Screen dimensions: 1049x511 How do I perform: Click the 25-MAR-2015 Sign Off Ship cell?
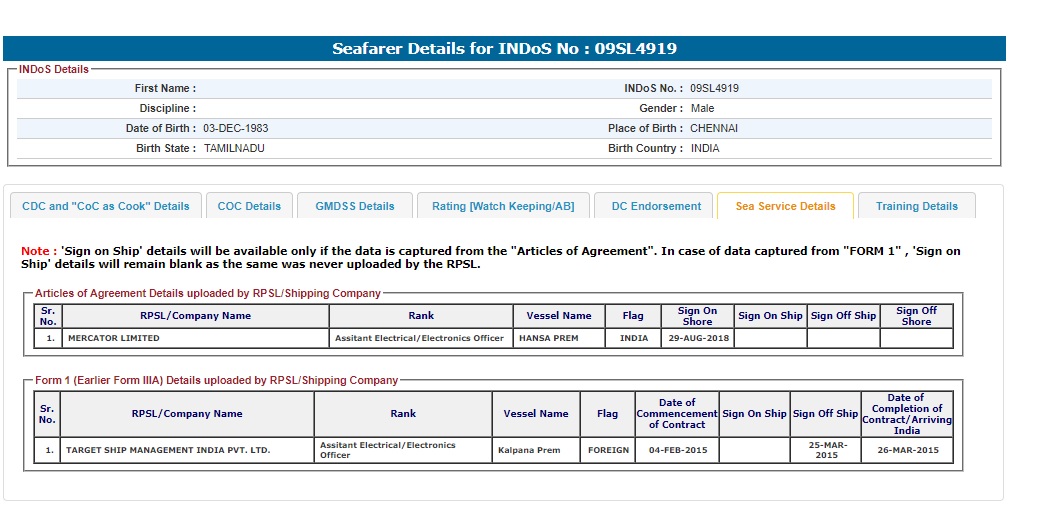point(826,450)
